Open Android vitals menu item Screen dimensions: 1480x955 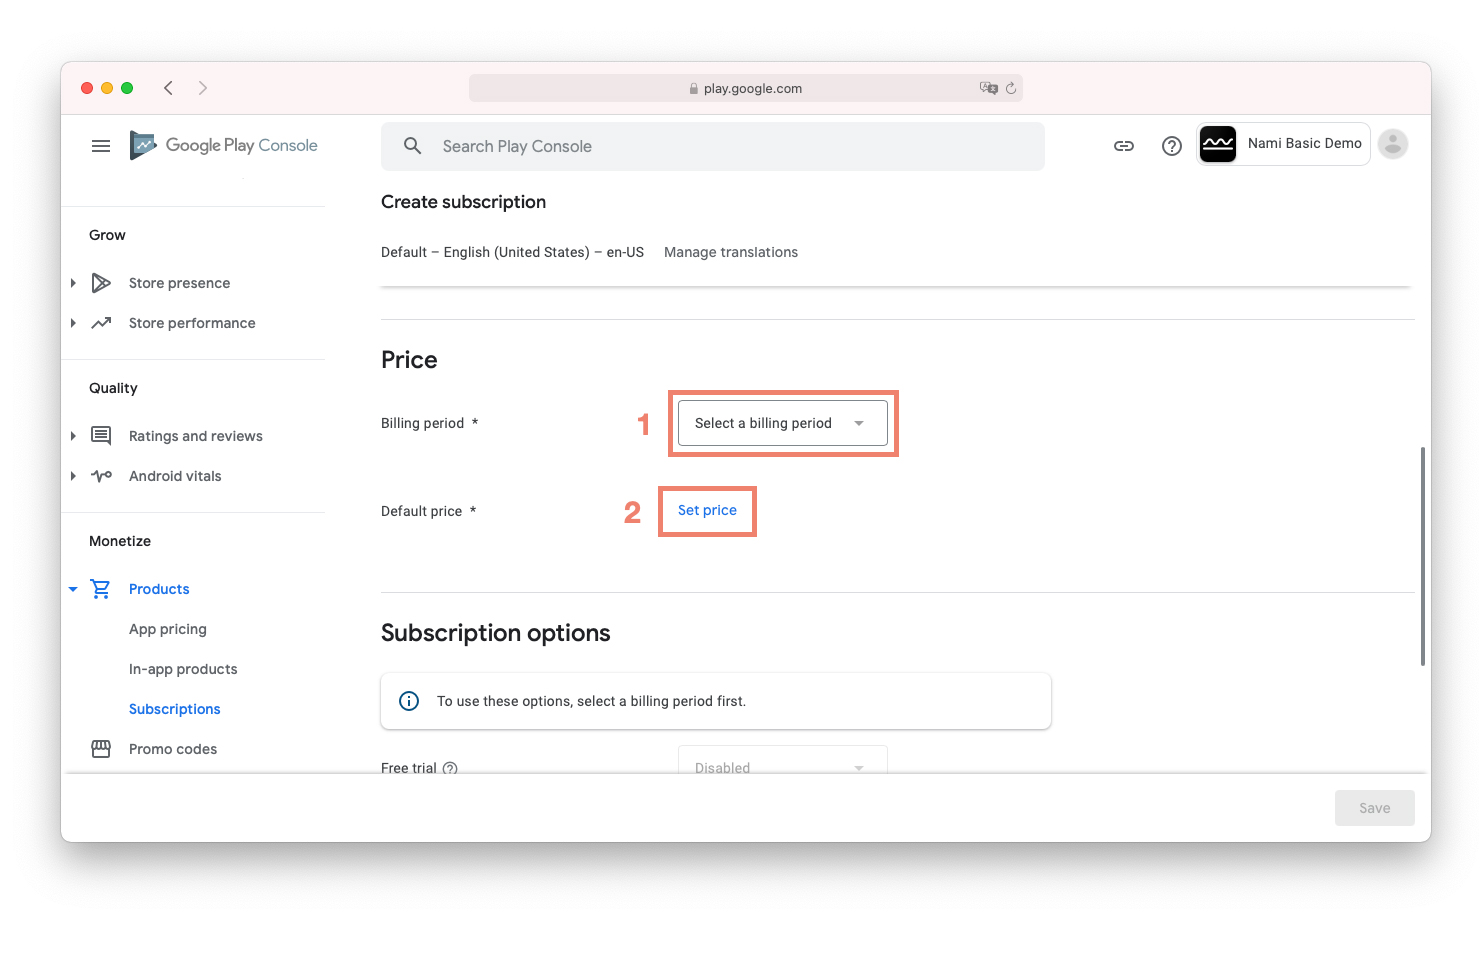[x=175, y=476]
